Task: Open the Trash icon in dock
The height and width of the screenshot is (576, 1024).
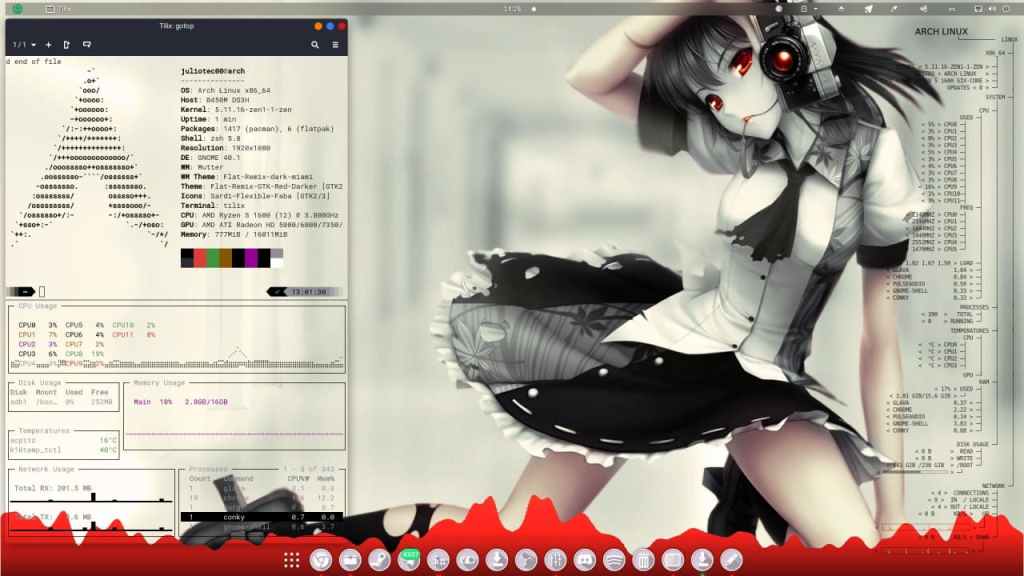Action: tap(644, 560)
